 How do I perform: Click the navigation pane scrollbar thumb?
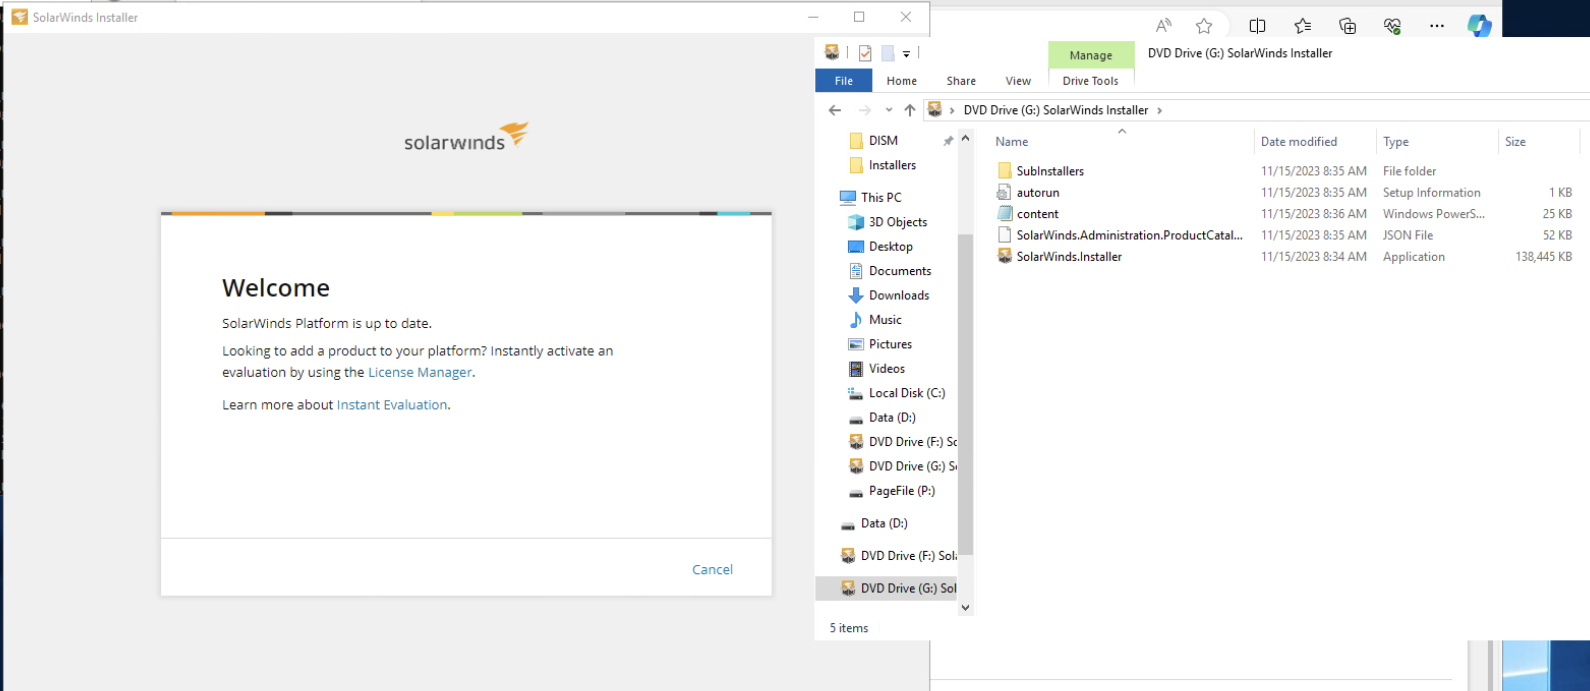[x=965, y=395]
